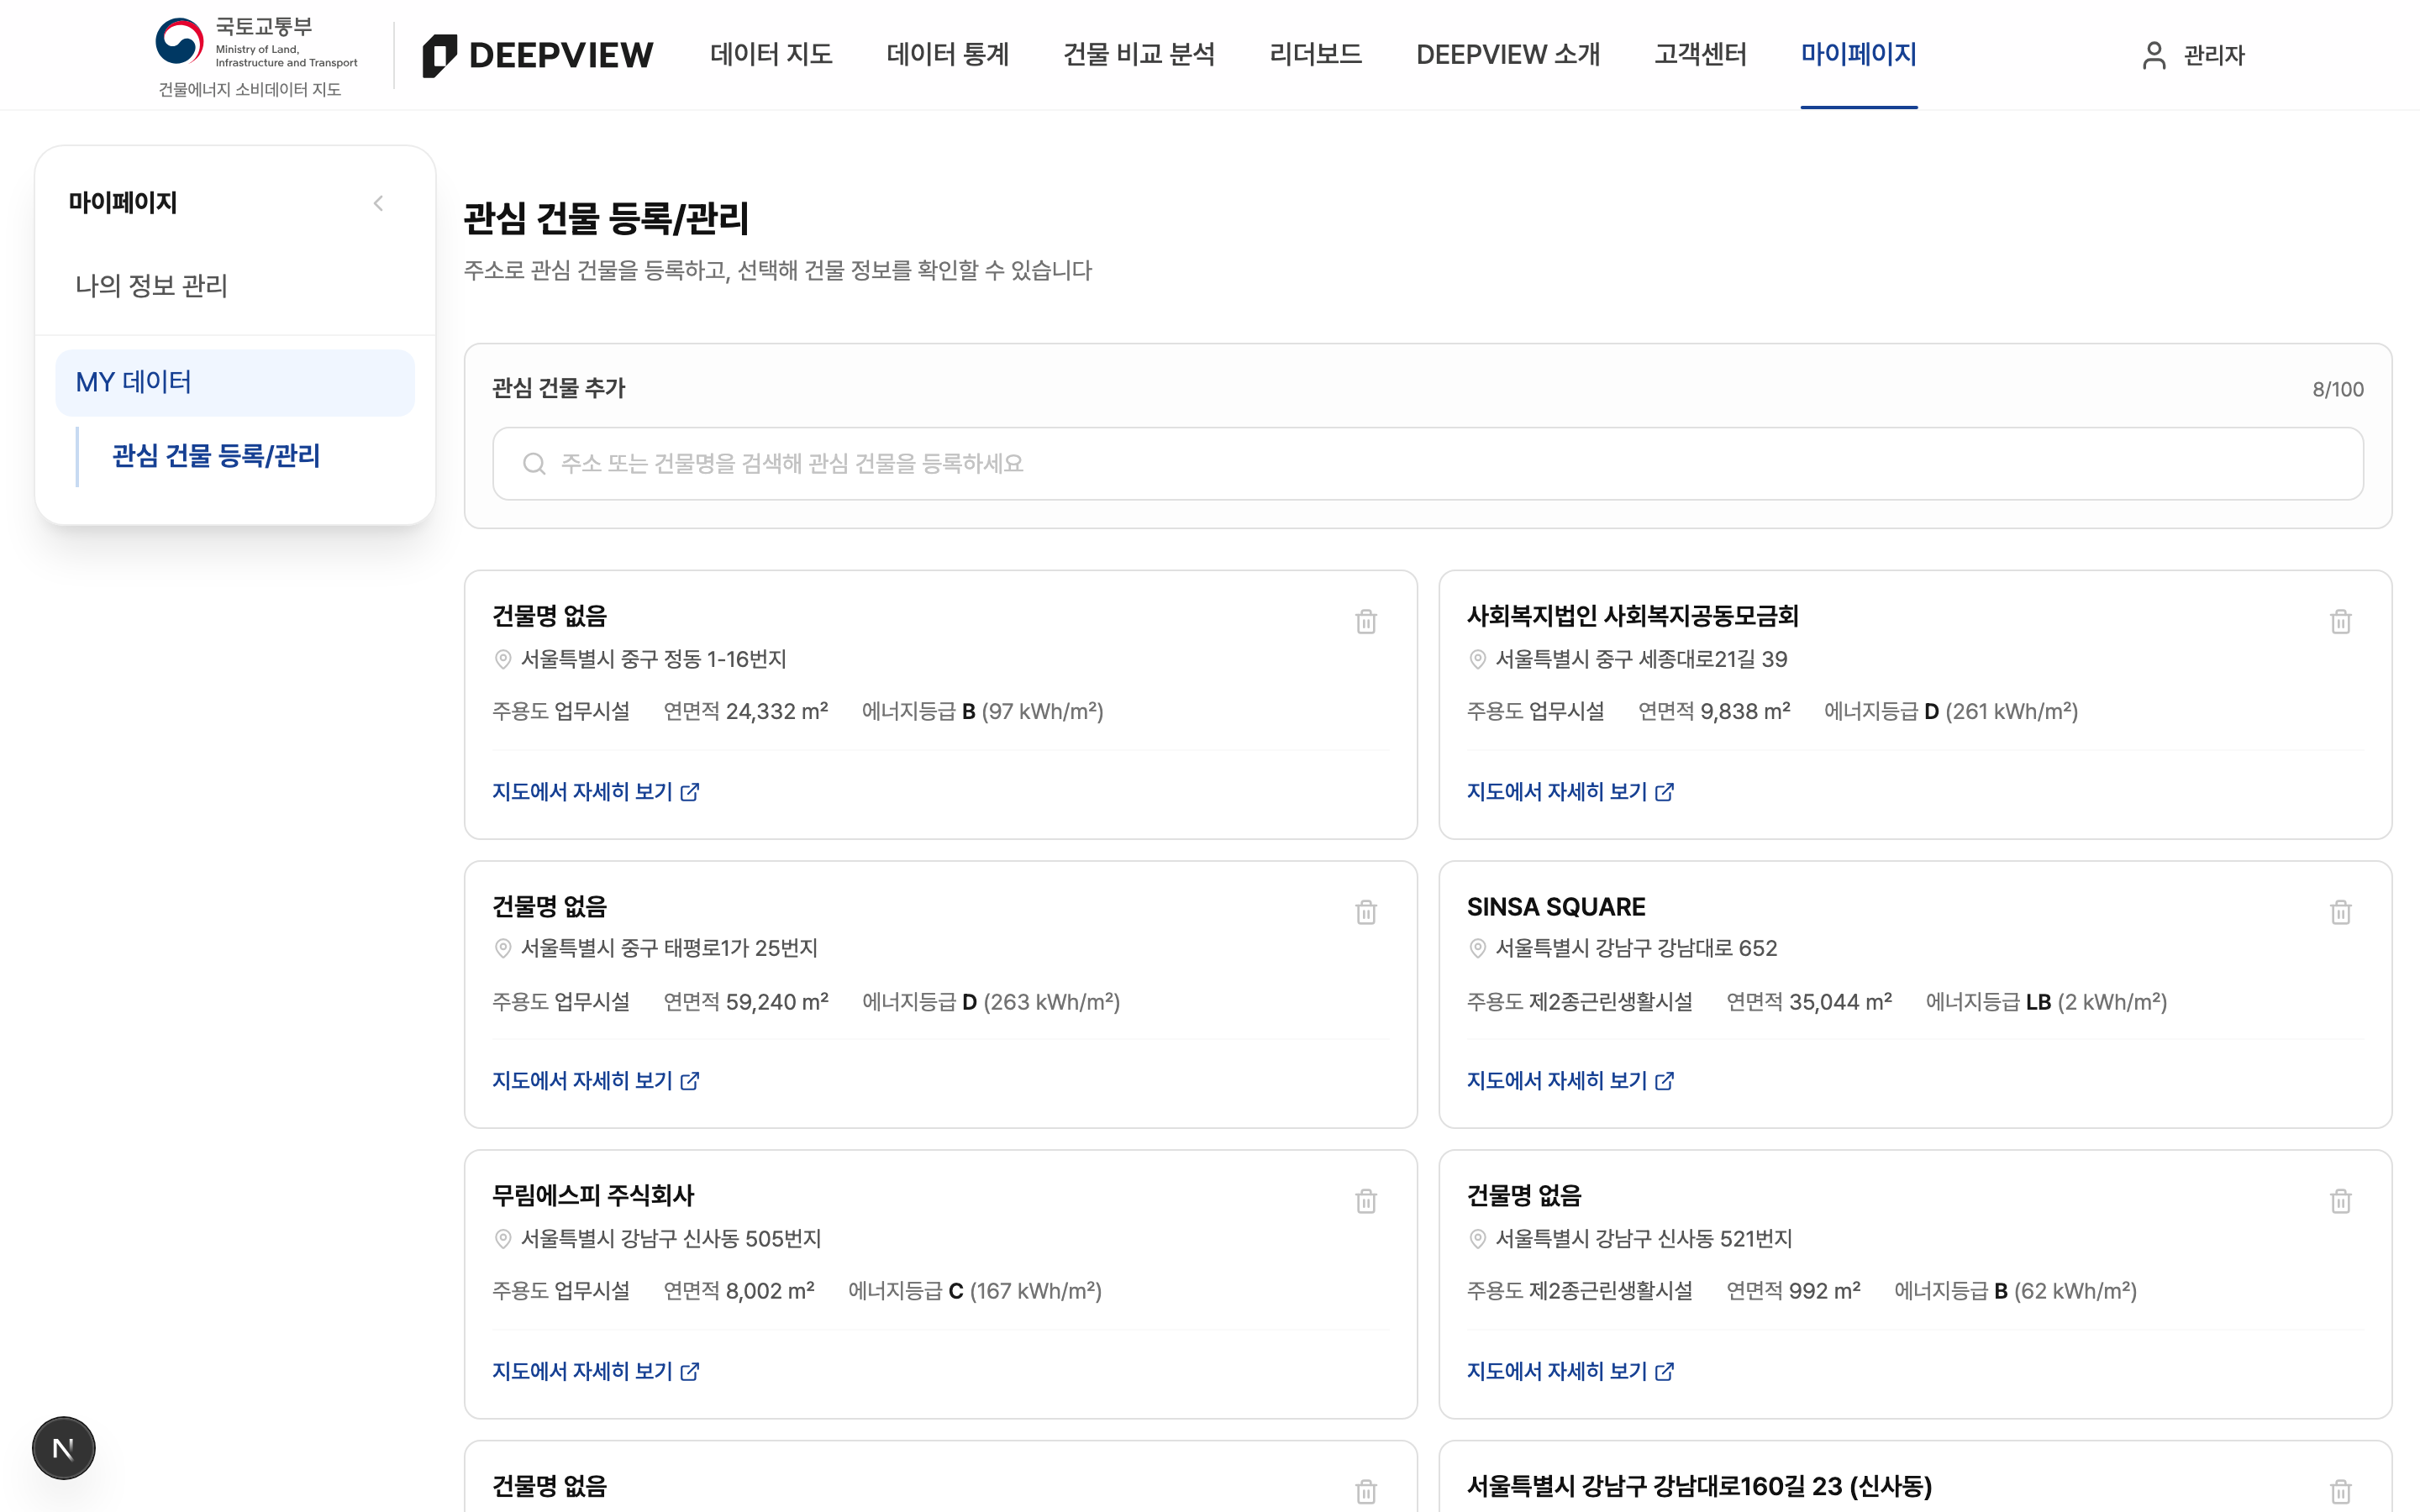Click the 무림에스피 주식회사 title
Image resolution: width=2420 pixels, height=1512 pixels.
(593, 1196)
